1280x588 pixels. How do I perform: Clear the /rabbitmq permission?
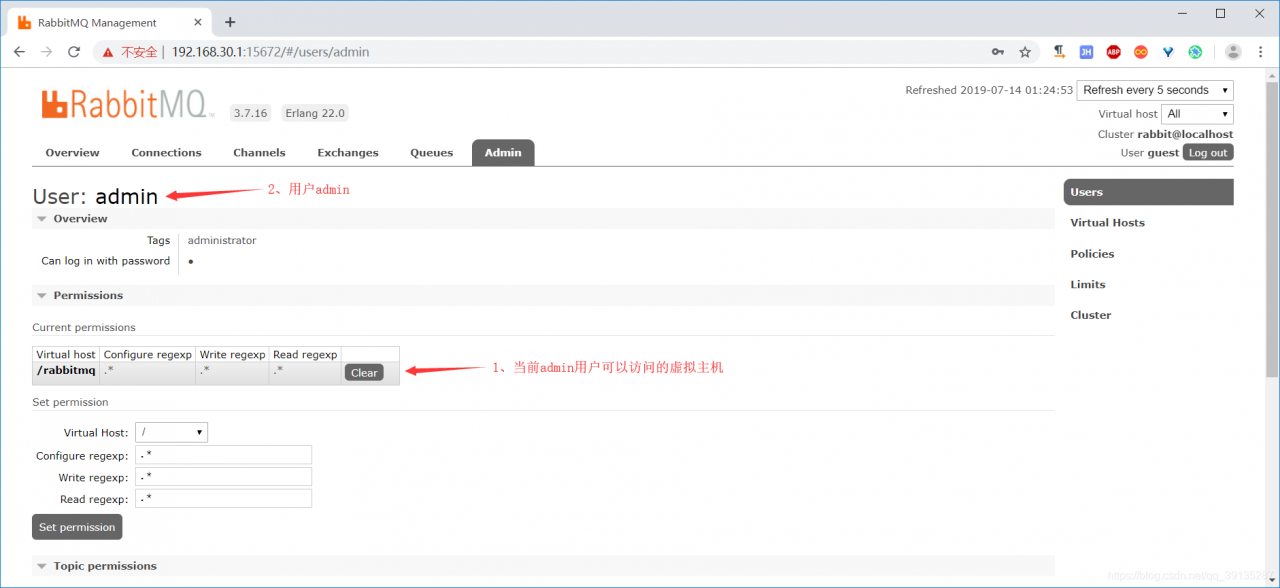point(364,373)
